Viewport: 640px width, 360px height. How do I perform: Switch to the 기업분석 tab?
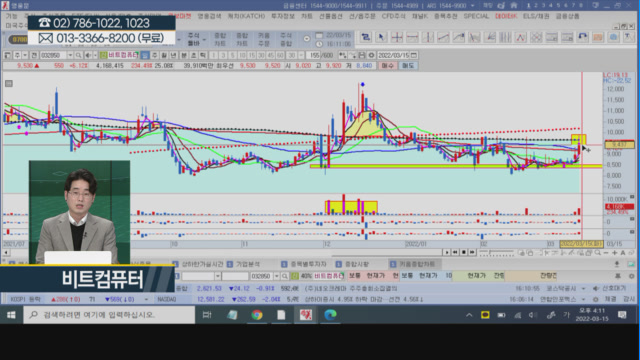pyautogui.click(x=248, y=264)
